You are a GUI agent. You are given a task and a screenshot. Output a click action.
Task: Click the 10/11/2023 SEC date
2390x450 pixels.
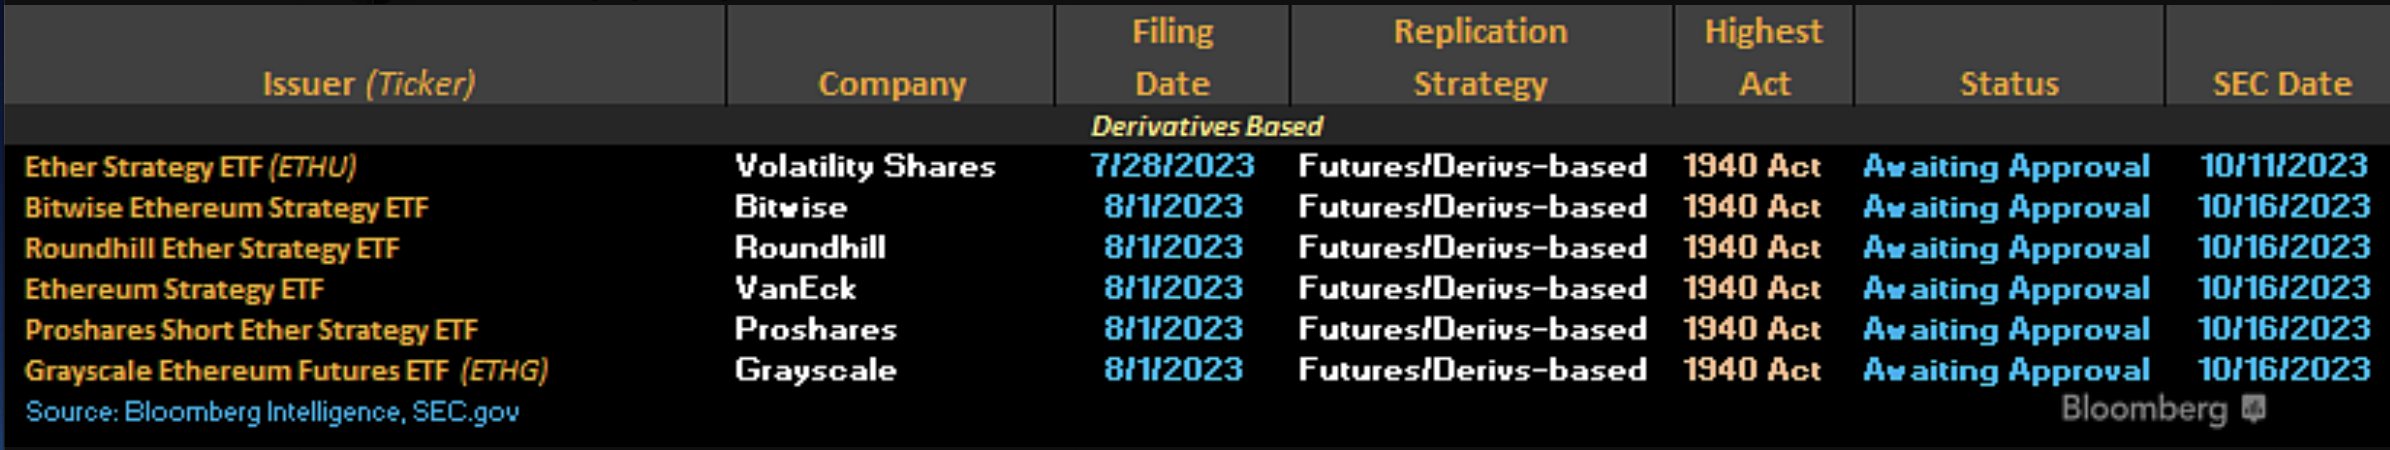click(x=2283, y=166)
